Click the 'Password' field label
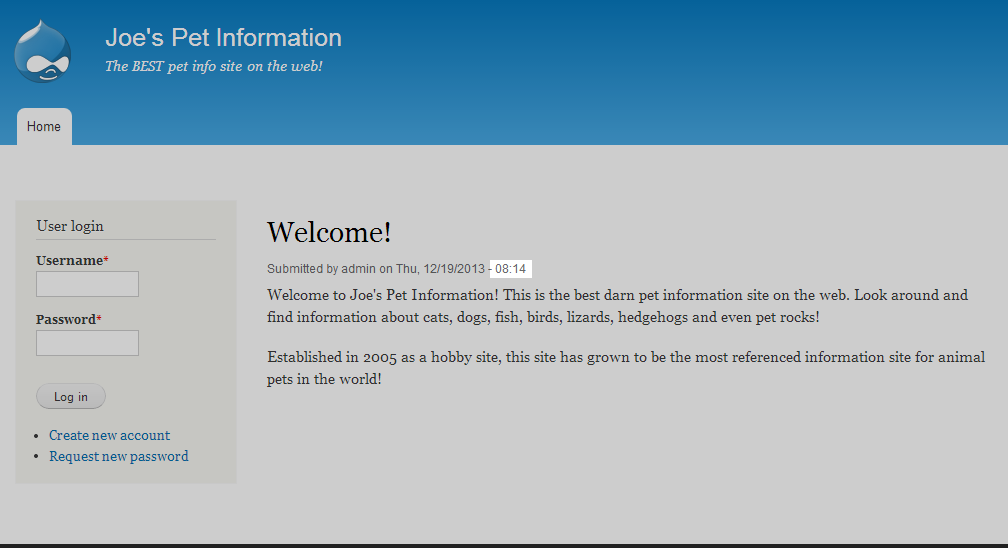 click(69, 320)
